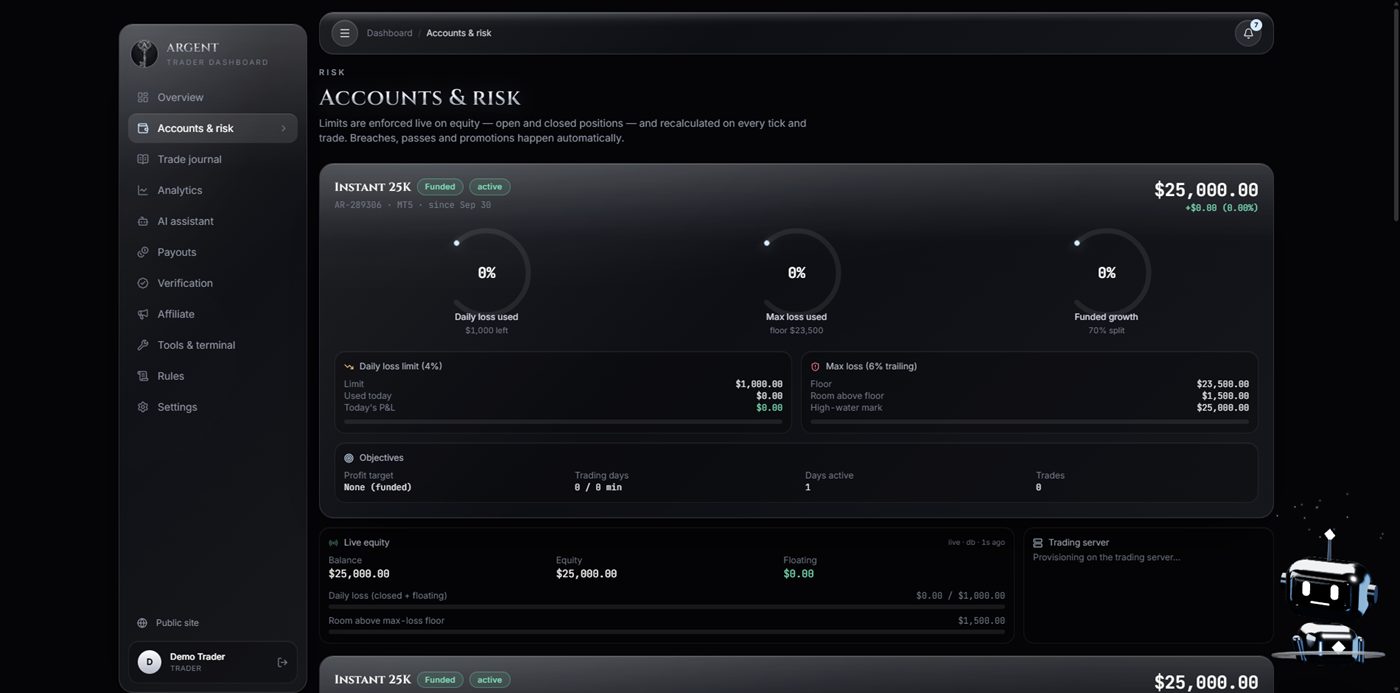The image size is (1400, 693).
Task: Click the Daily loss used gauge
Action: [x=487, y=272]
